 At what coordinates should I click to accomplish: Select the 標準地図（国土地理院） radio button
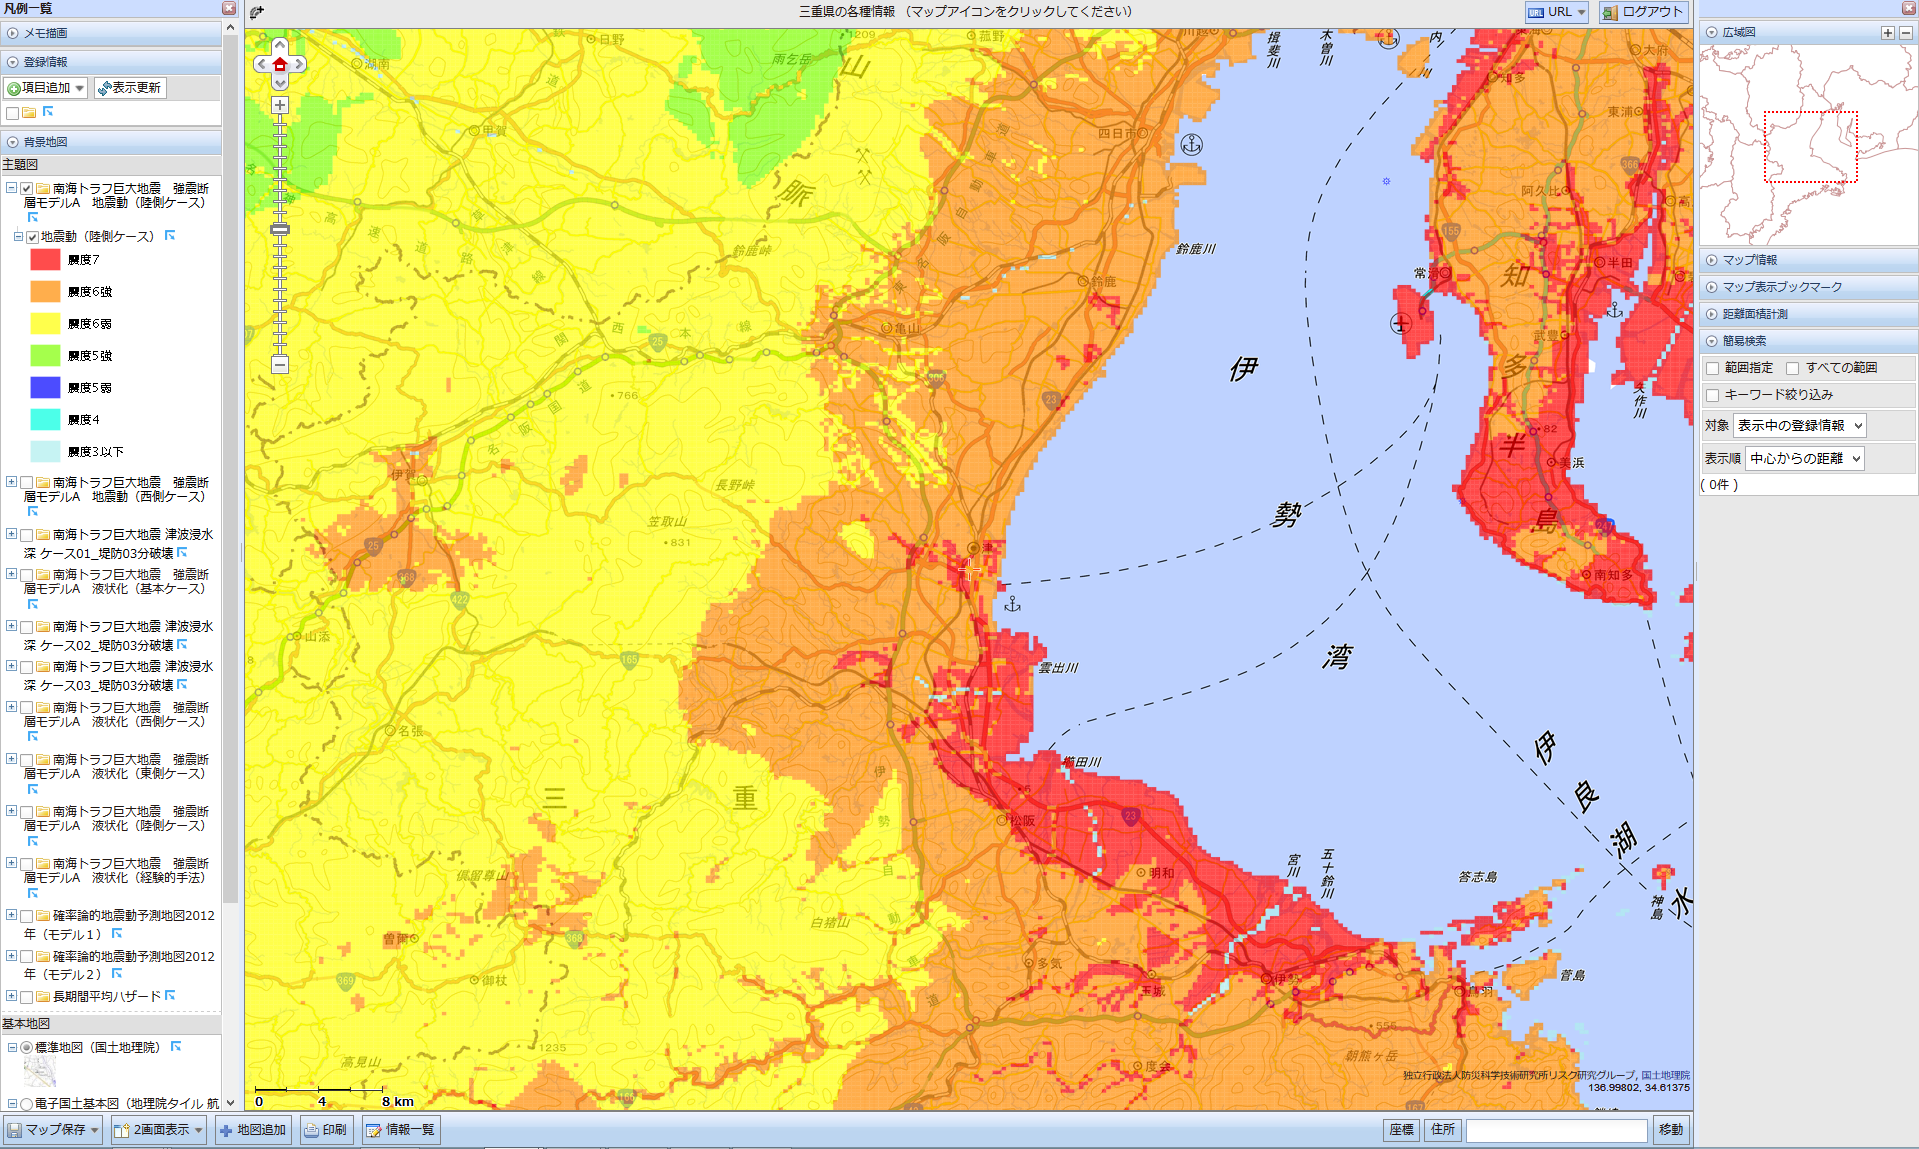pyautogui.click(x=27, y=1048)
